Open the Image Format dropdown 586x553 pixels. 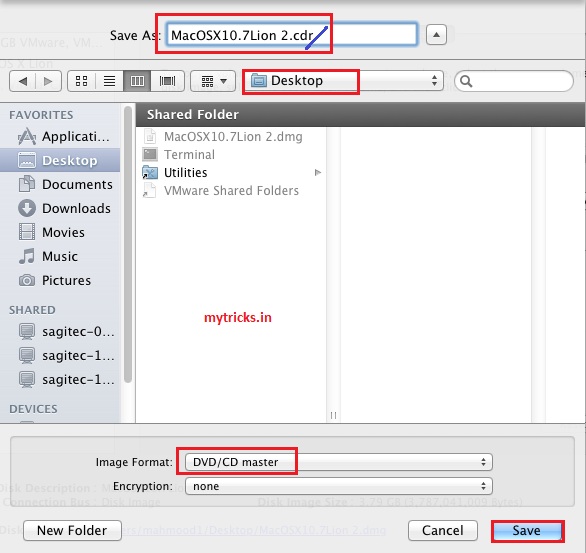pos(339,462)
